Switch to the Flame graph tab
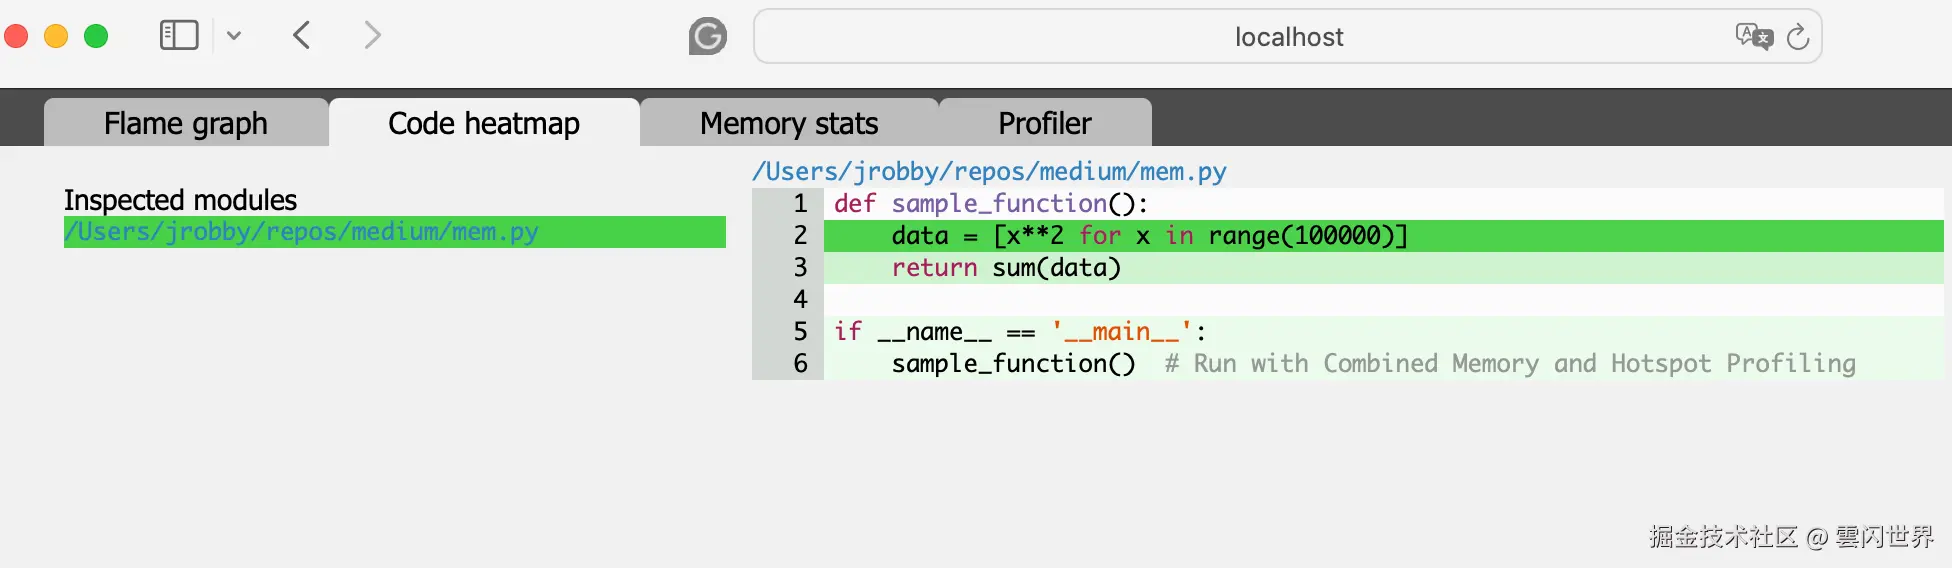The height and width of the screenshot is (568, 1952). 186,123
